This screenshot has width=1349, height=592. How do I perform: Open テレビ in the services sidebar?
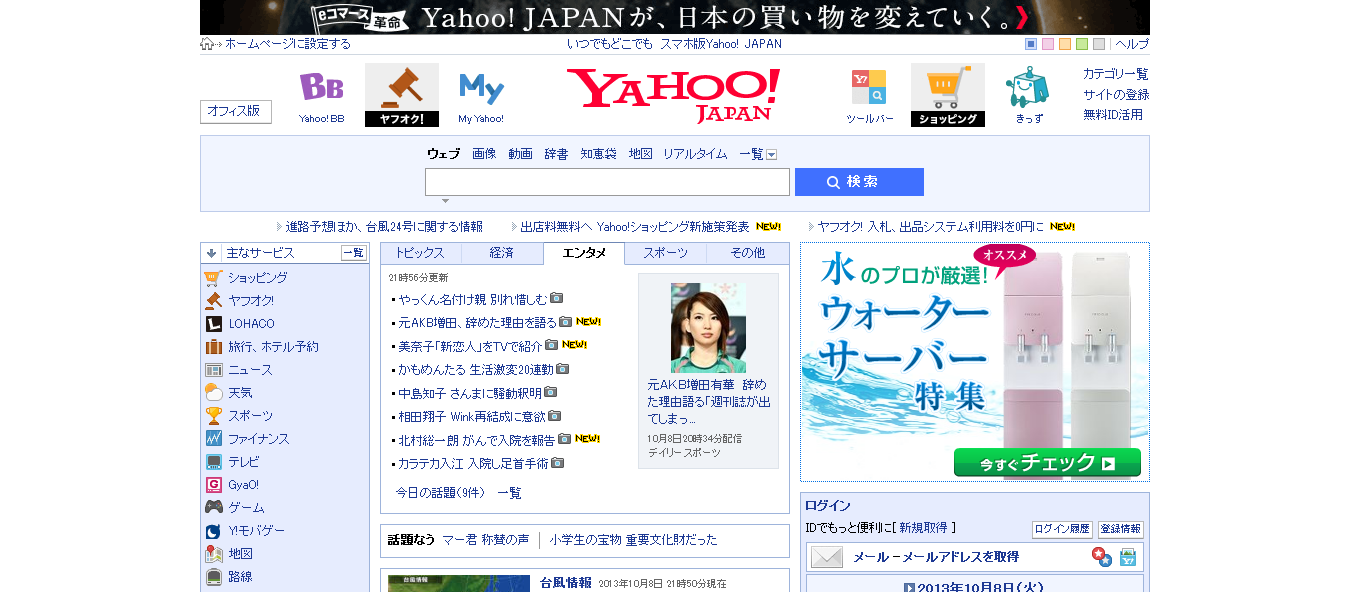(x=244, y=462)
